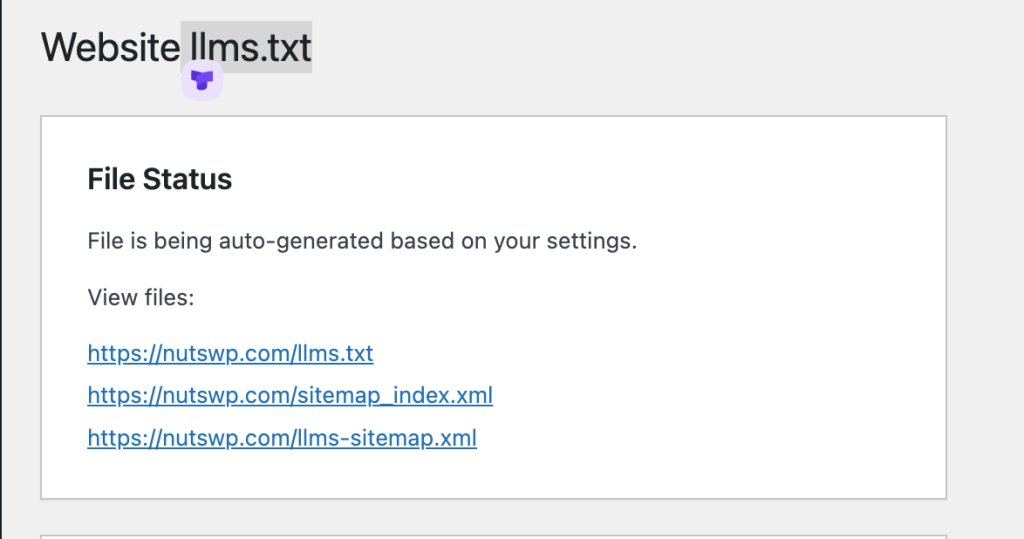Click the dark sidebar edge at the left
Viewport: 1024px width, 539px height.
point(1,269)
